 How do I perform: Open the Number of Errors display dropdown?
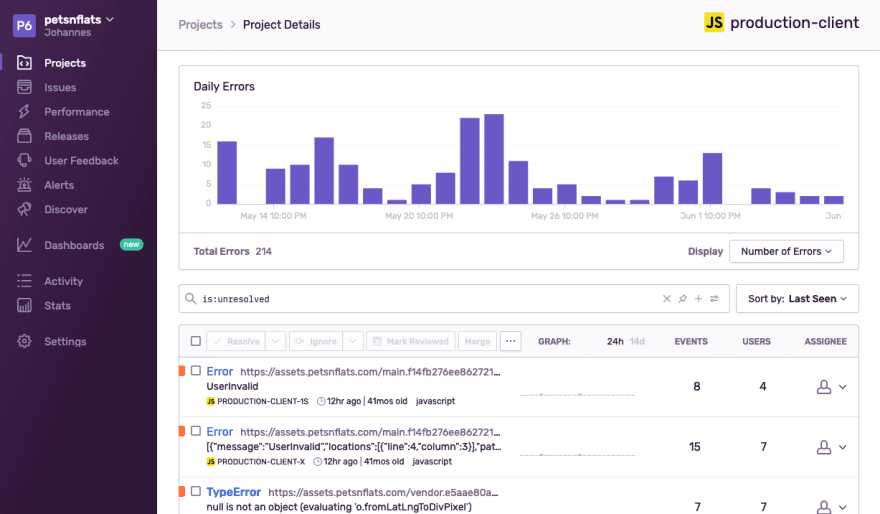tap(786, 251)
